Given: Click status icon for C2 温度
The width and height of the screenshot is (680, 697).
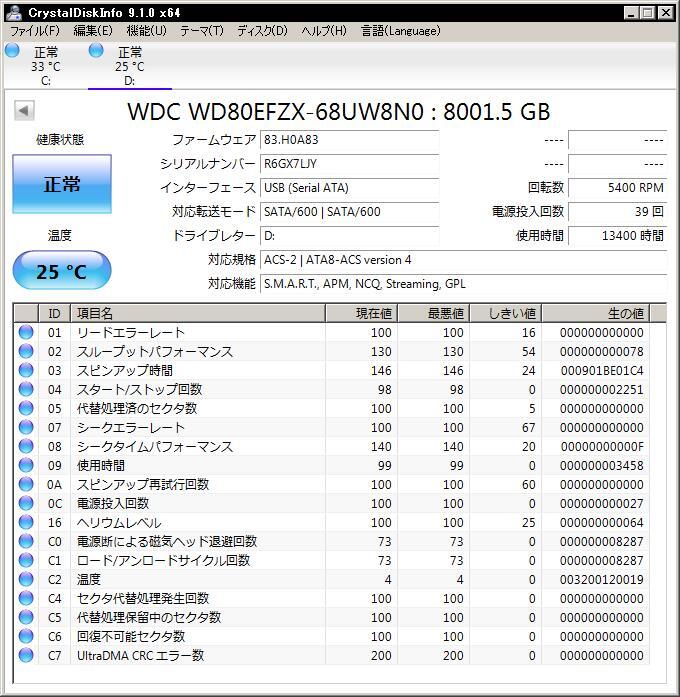Looking at the screenshot, I should [x=26, y=579].
